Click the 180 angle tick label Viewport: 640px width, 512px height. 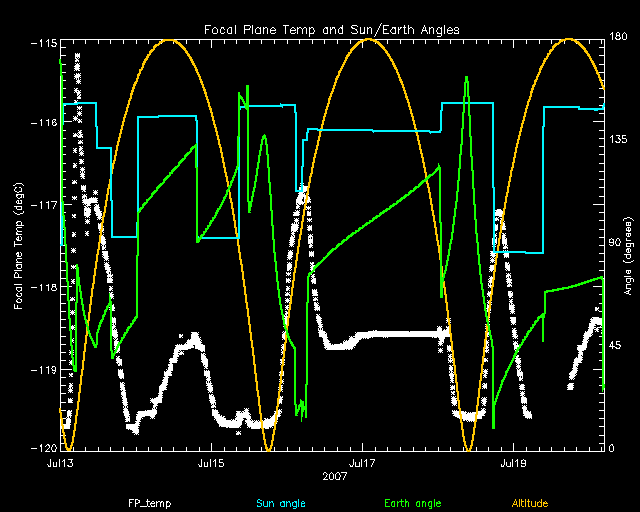(x=620, y=39)
